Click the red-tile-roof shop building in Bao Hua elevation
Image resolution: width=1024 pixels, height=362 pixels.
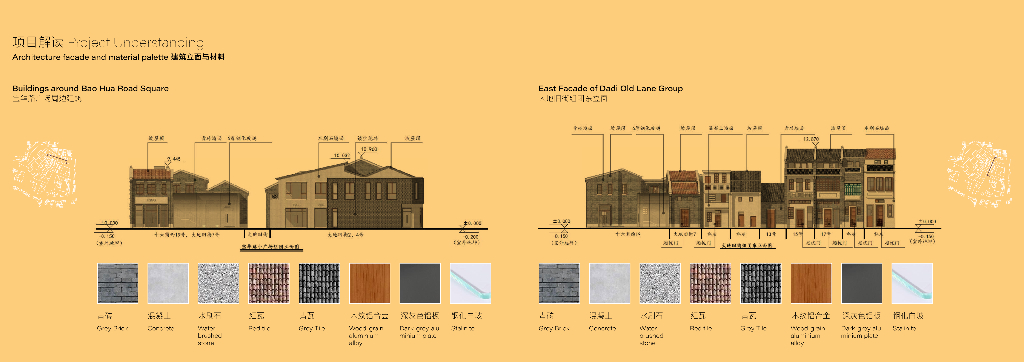tap(152, 197)
